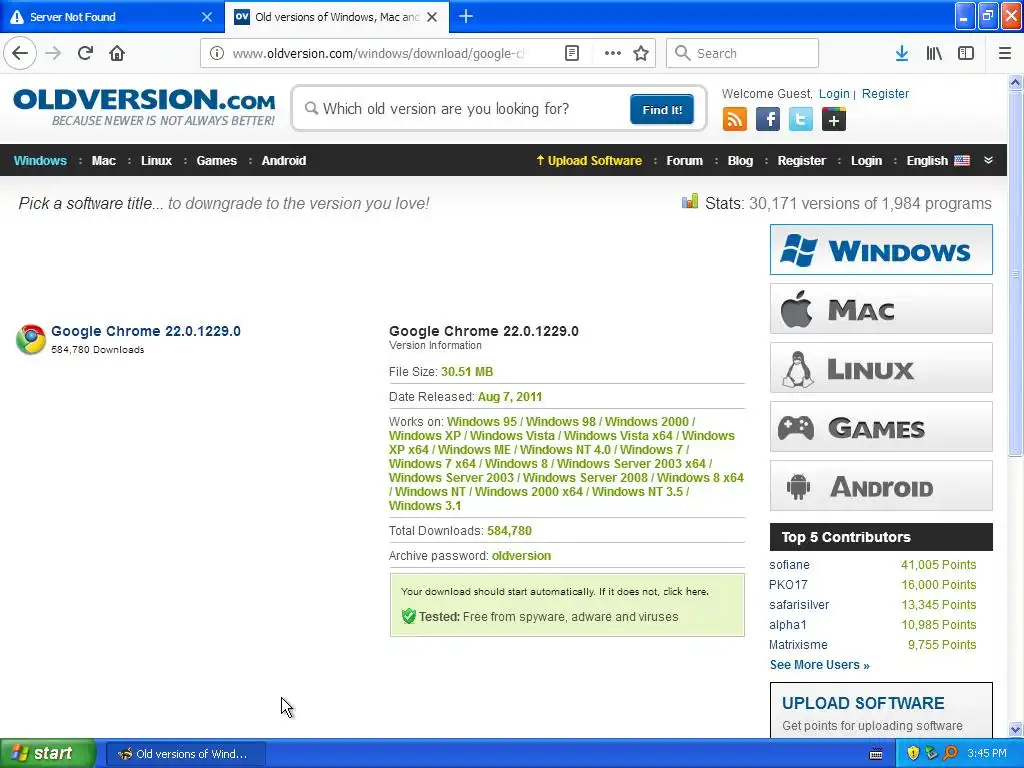Open the downloads arrow panel

pos(902,53)
